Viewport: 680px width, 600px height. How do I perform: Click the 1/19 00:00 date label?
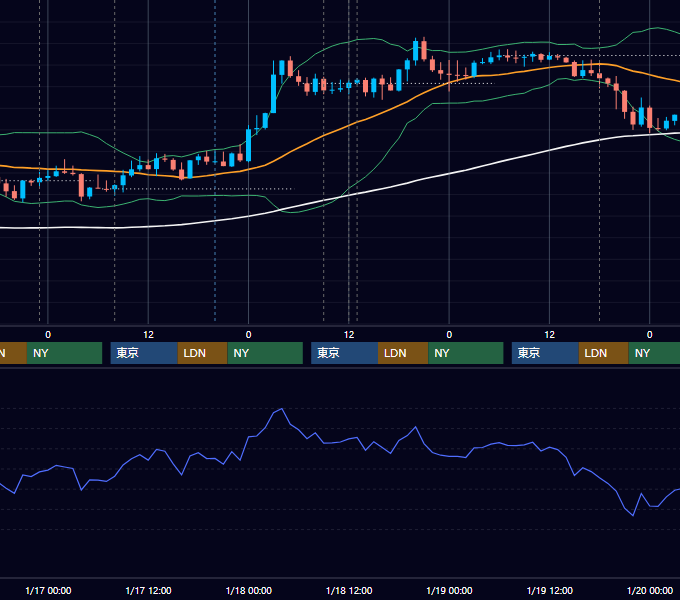pos(449,590)
